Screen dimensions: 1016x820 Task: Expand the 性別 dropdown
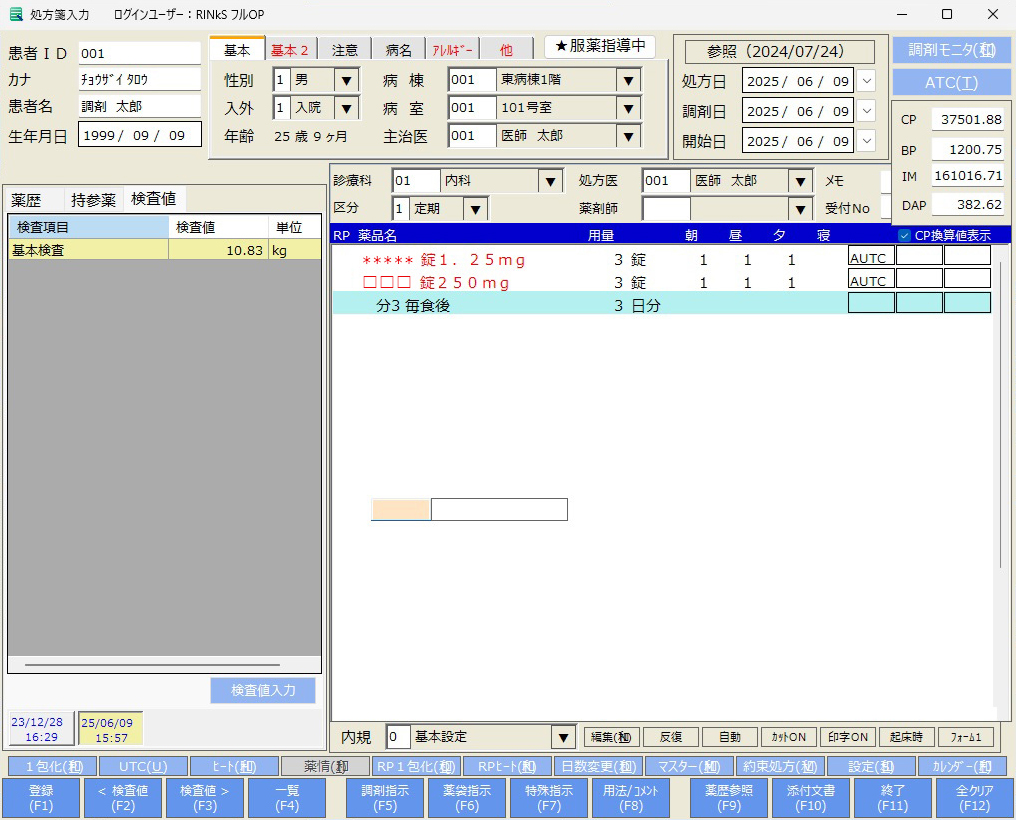[346, 80]
